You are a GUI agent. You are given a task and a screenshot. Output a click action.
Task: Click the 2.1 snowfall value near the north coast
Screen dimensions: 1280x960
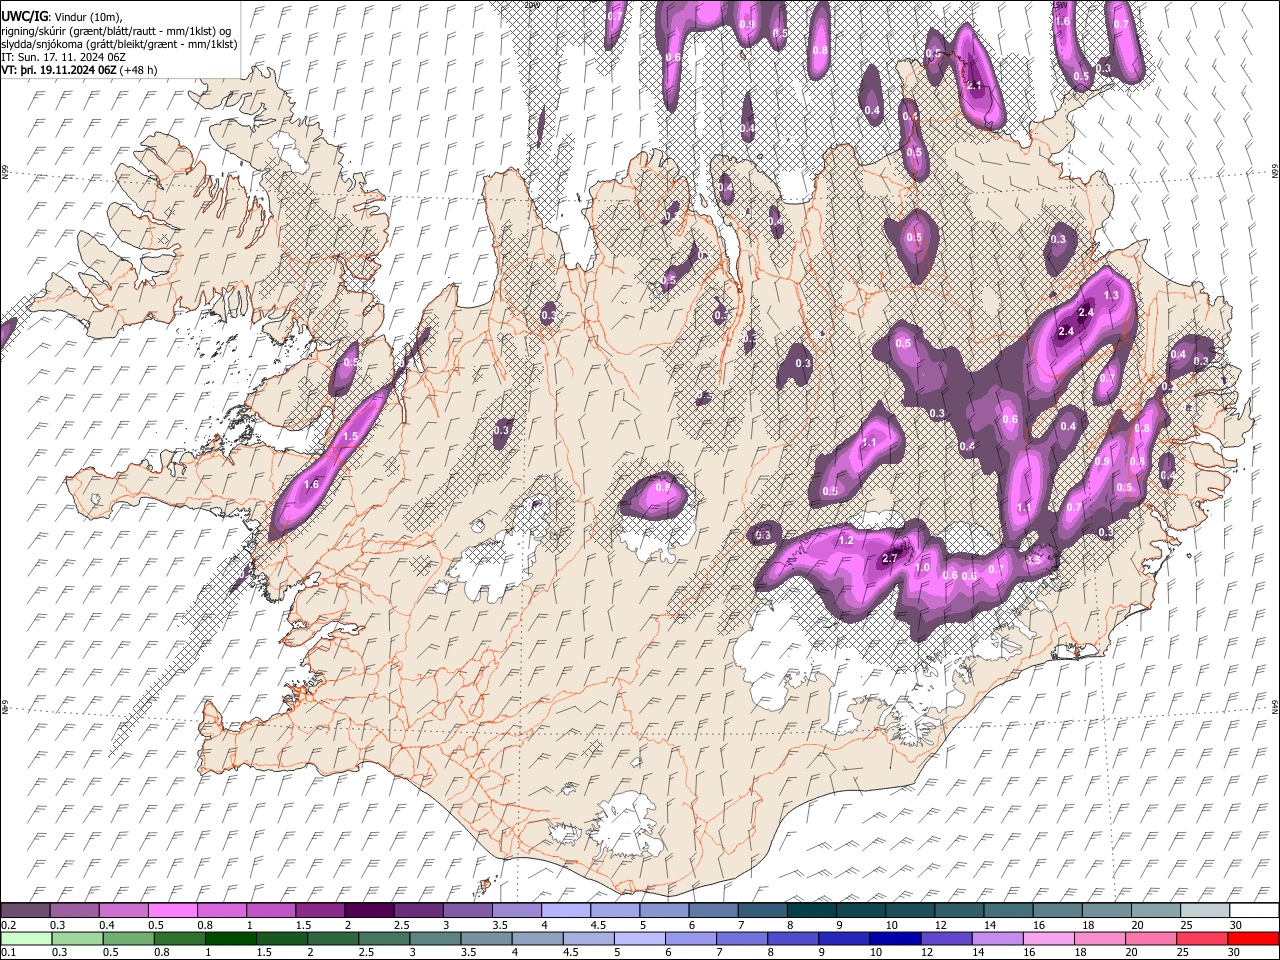974,86
